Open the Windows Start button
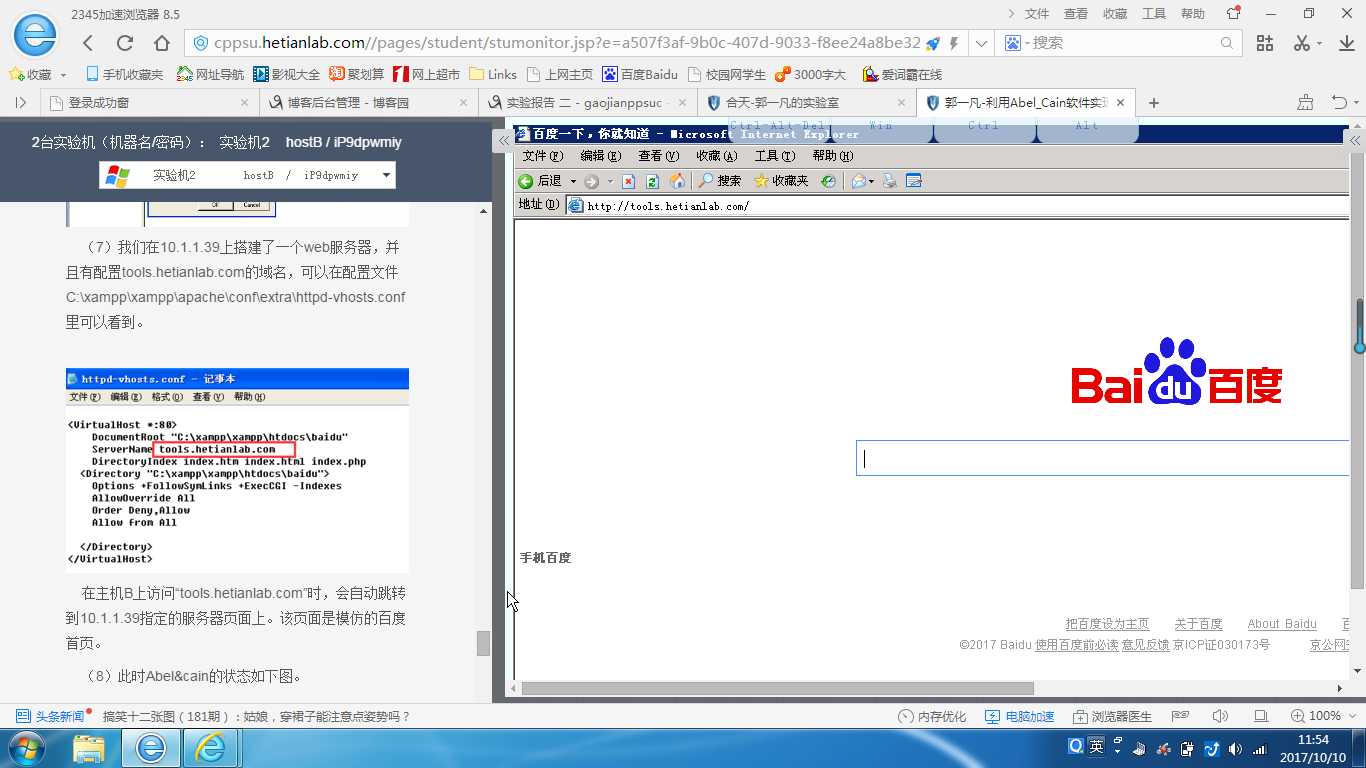Screen dimensions: 1366x768 click(x=27, y=748)
